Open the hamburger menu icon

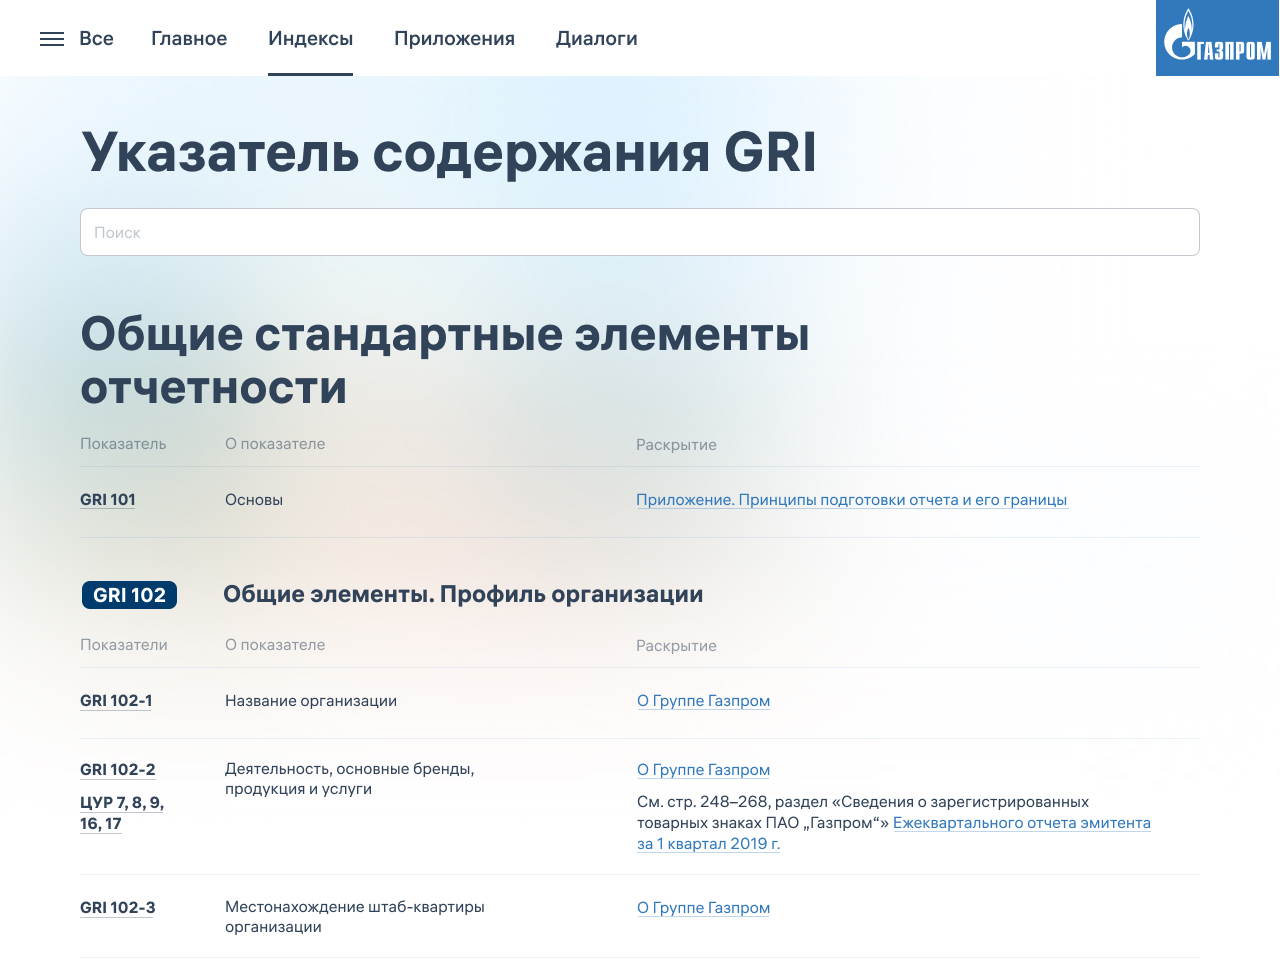coord(52,39)
